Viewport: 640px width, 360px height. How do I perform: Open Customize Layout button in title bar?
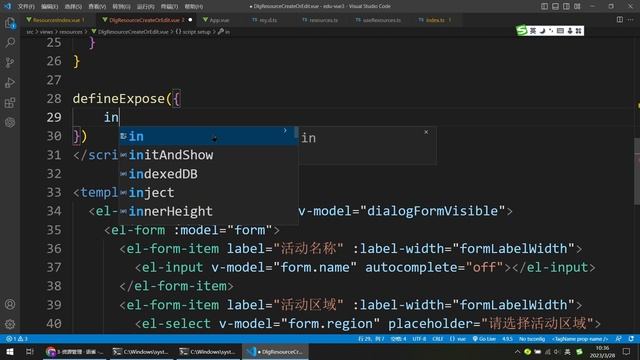577,6
